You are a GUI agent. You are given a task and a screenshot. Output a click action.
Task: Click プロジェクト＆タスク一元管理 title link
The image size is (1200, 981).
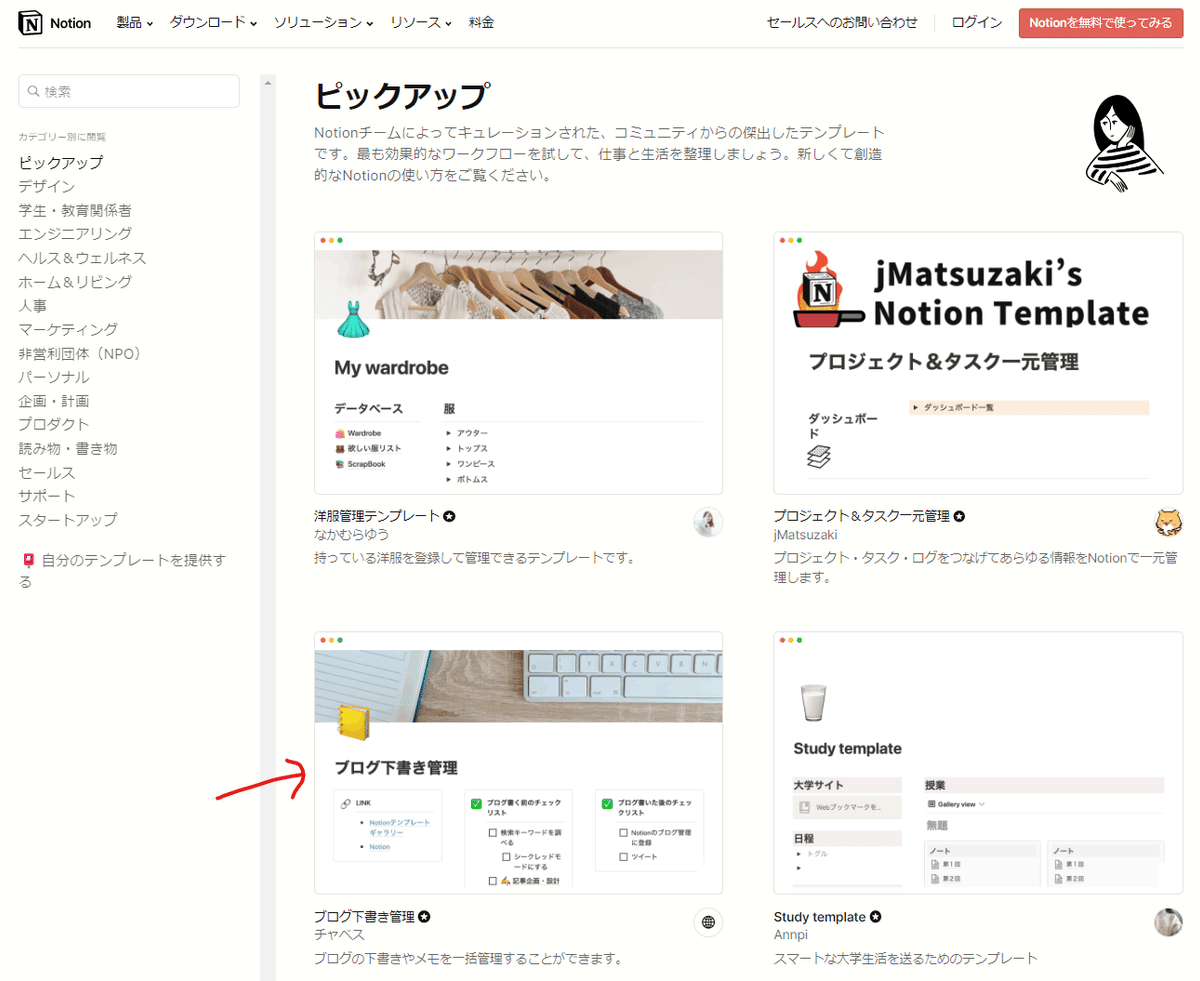(861, 517)
